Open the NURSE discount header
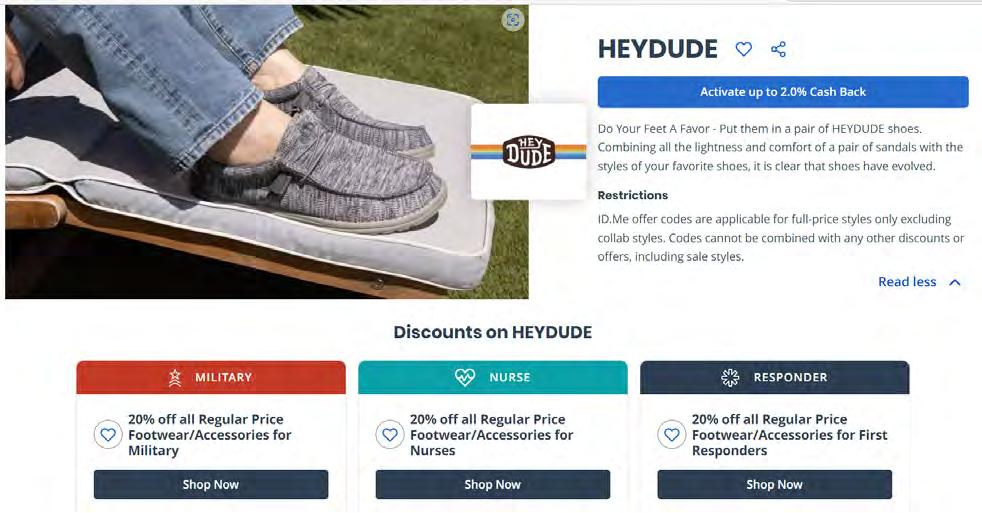The height and width of the screenshot is (513, 982). tap(493, 377)
